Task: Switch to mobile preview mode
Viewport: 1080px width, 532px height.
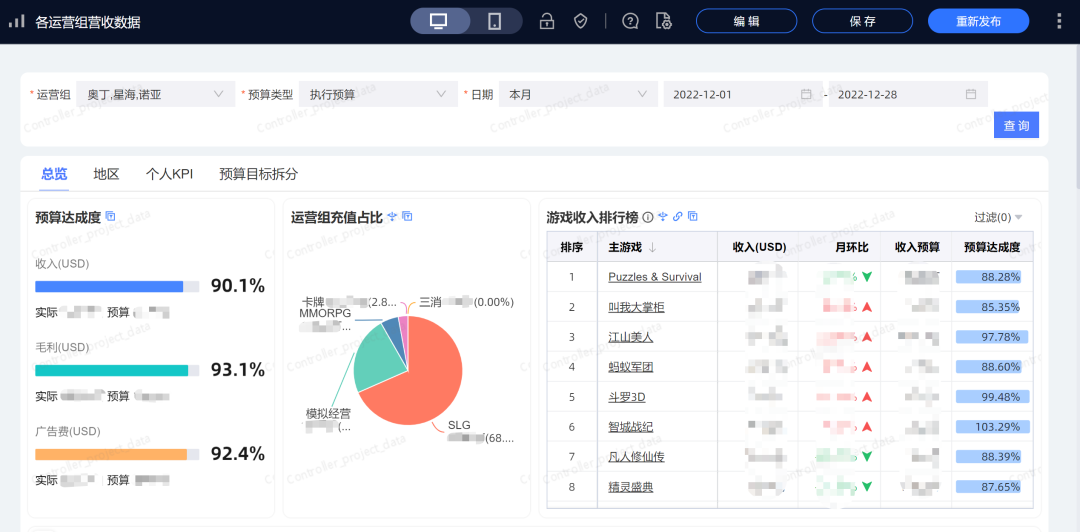Action: pyautogui.click(x=495, y=21)
